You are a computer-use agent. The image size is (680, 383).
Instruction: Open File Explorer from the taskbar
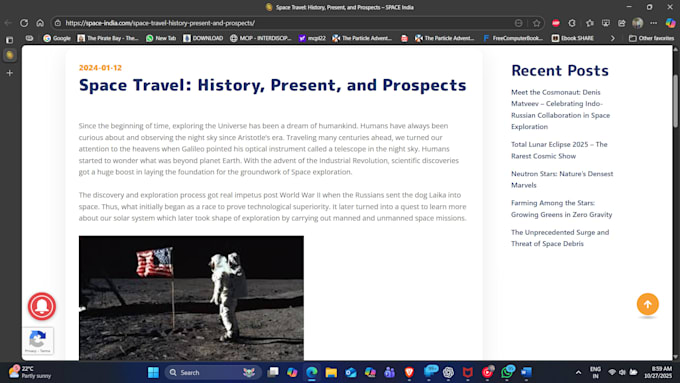pyautogui.click(x=331, y=373)
